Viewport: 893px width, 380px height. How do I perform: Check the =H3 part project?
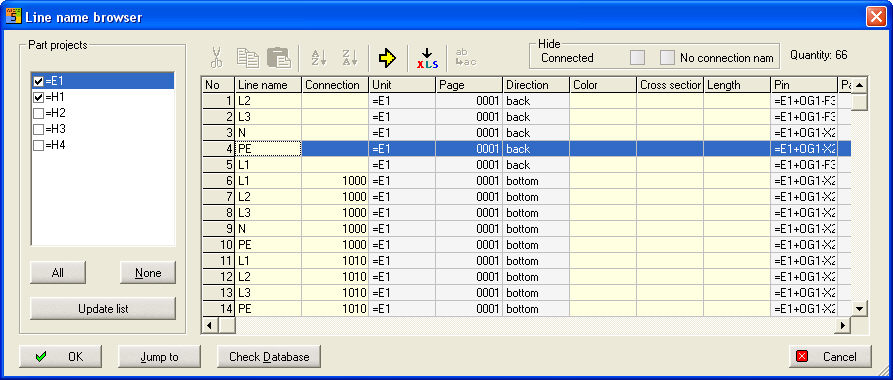point(39,129)
